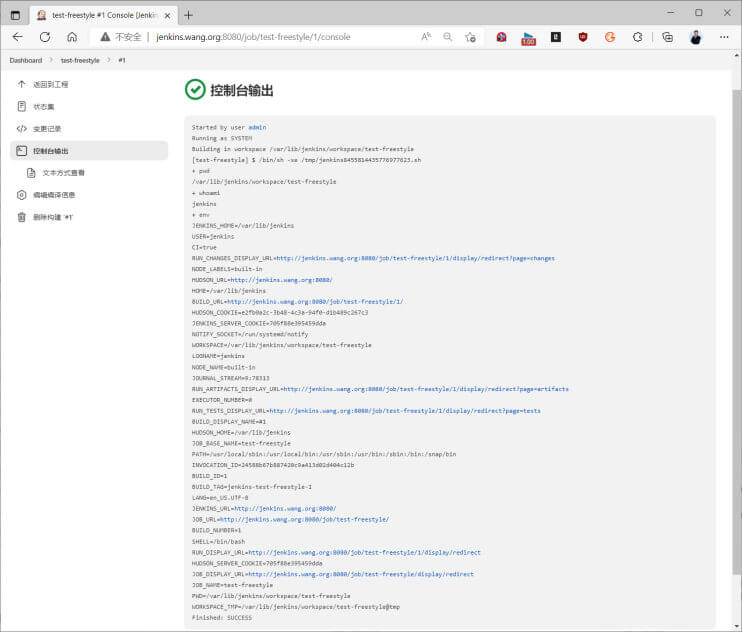Open RUN_TESTS_DISPLAY_URL link
The width and height of the screenshot is (742, 632).
(x=405, y=411)
